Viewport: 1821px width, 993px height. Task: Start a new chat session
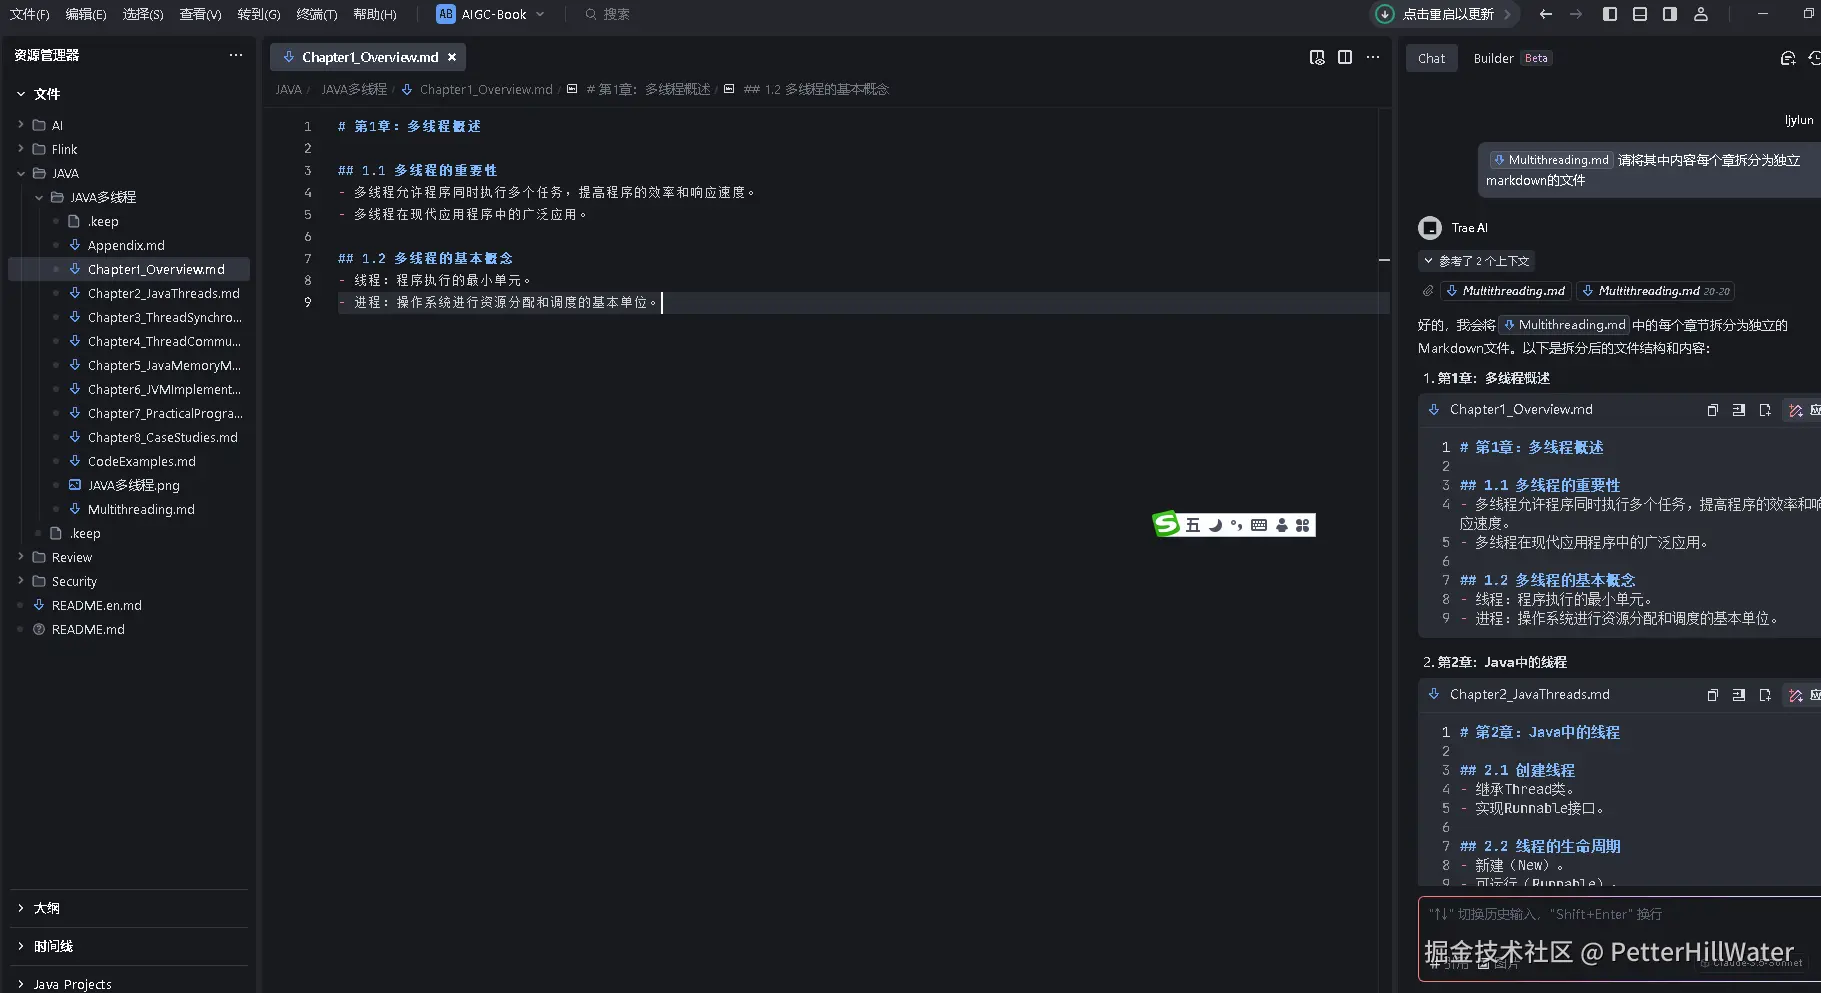point(1788,58)
